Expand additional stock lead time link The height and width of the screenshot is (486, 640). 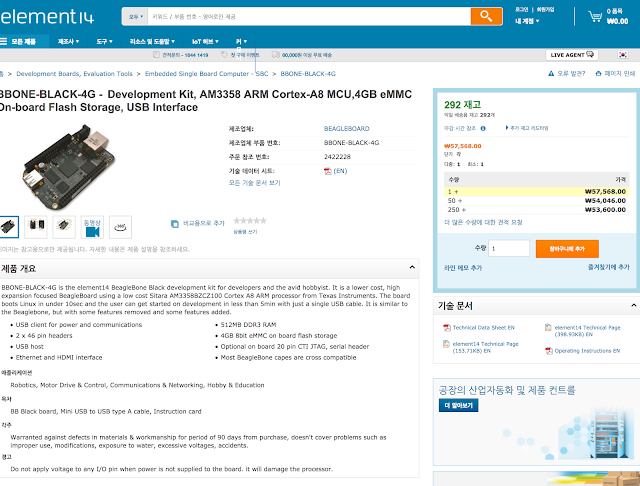pos(527,128)
